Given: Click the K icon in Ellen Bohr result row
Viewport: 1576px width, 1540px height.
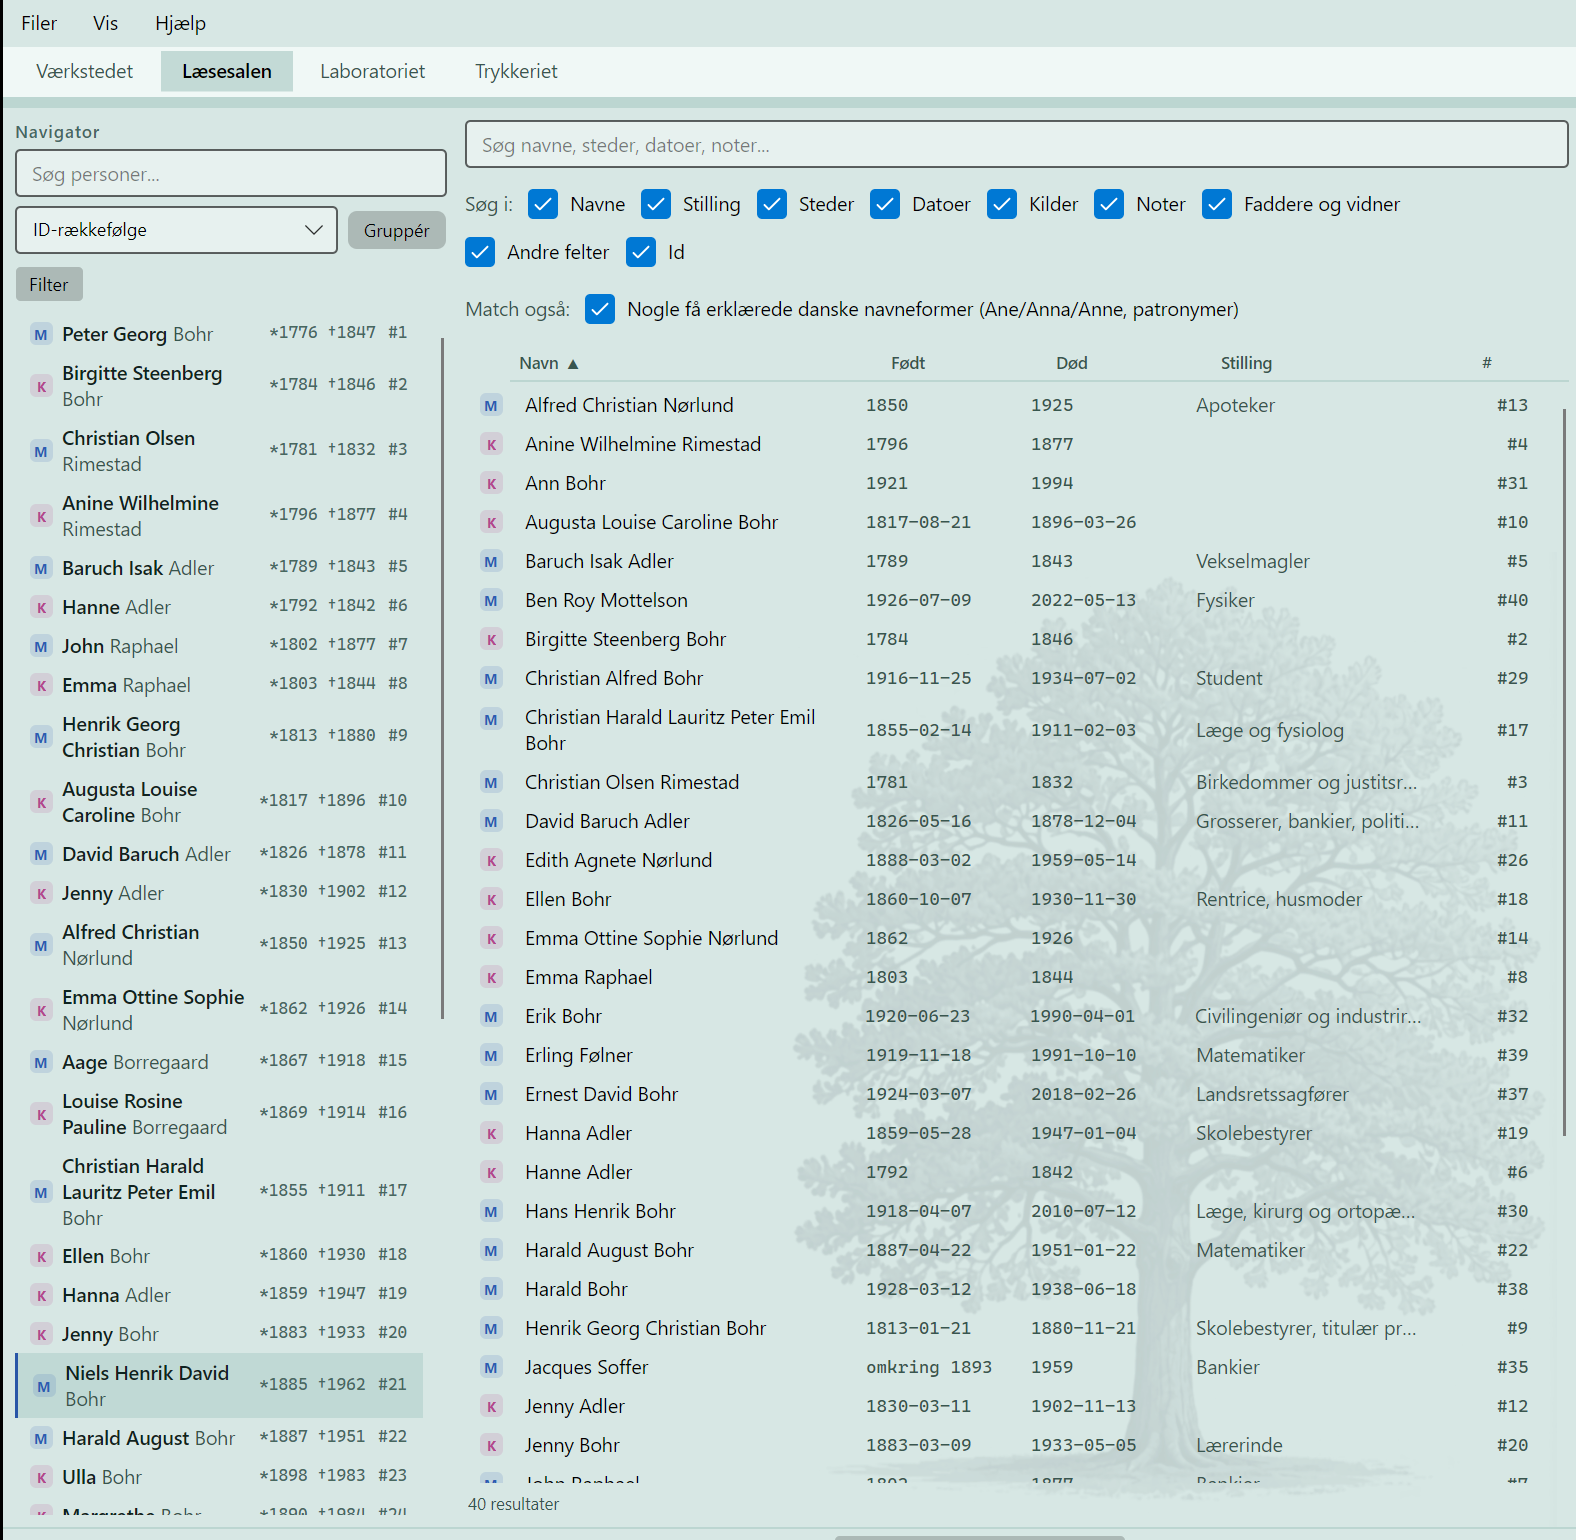Looking at the screenshot, I should point(491,900).
